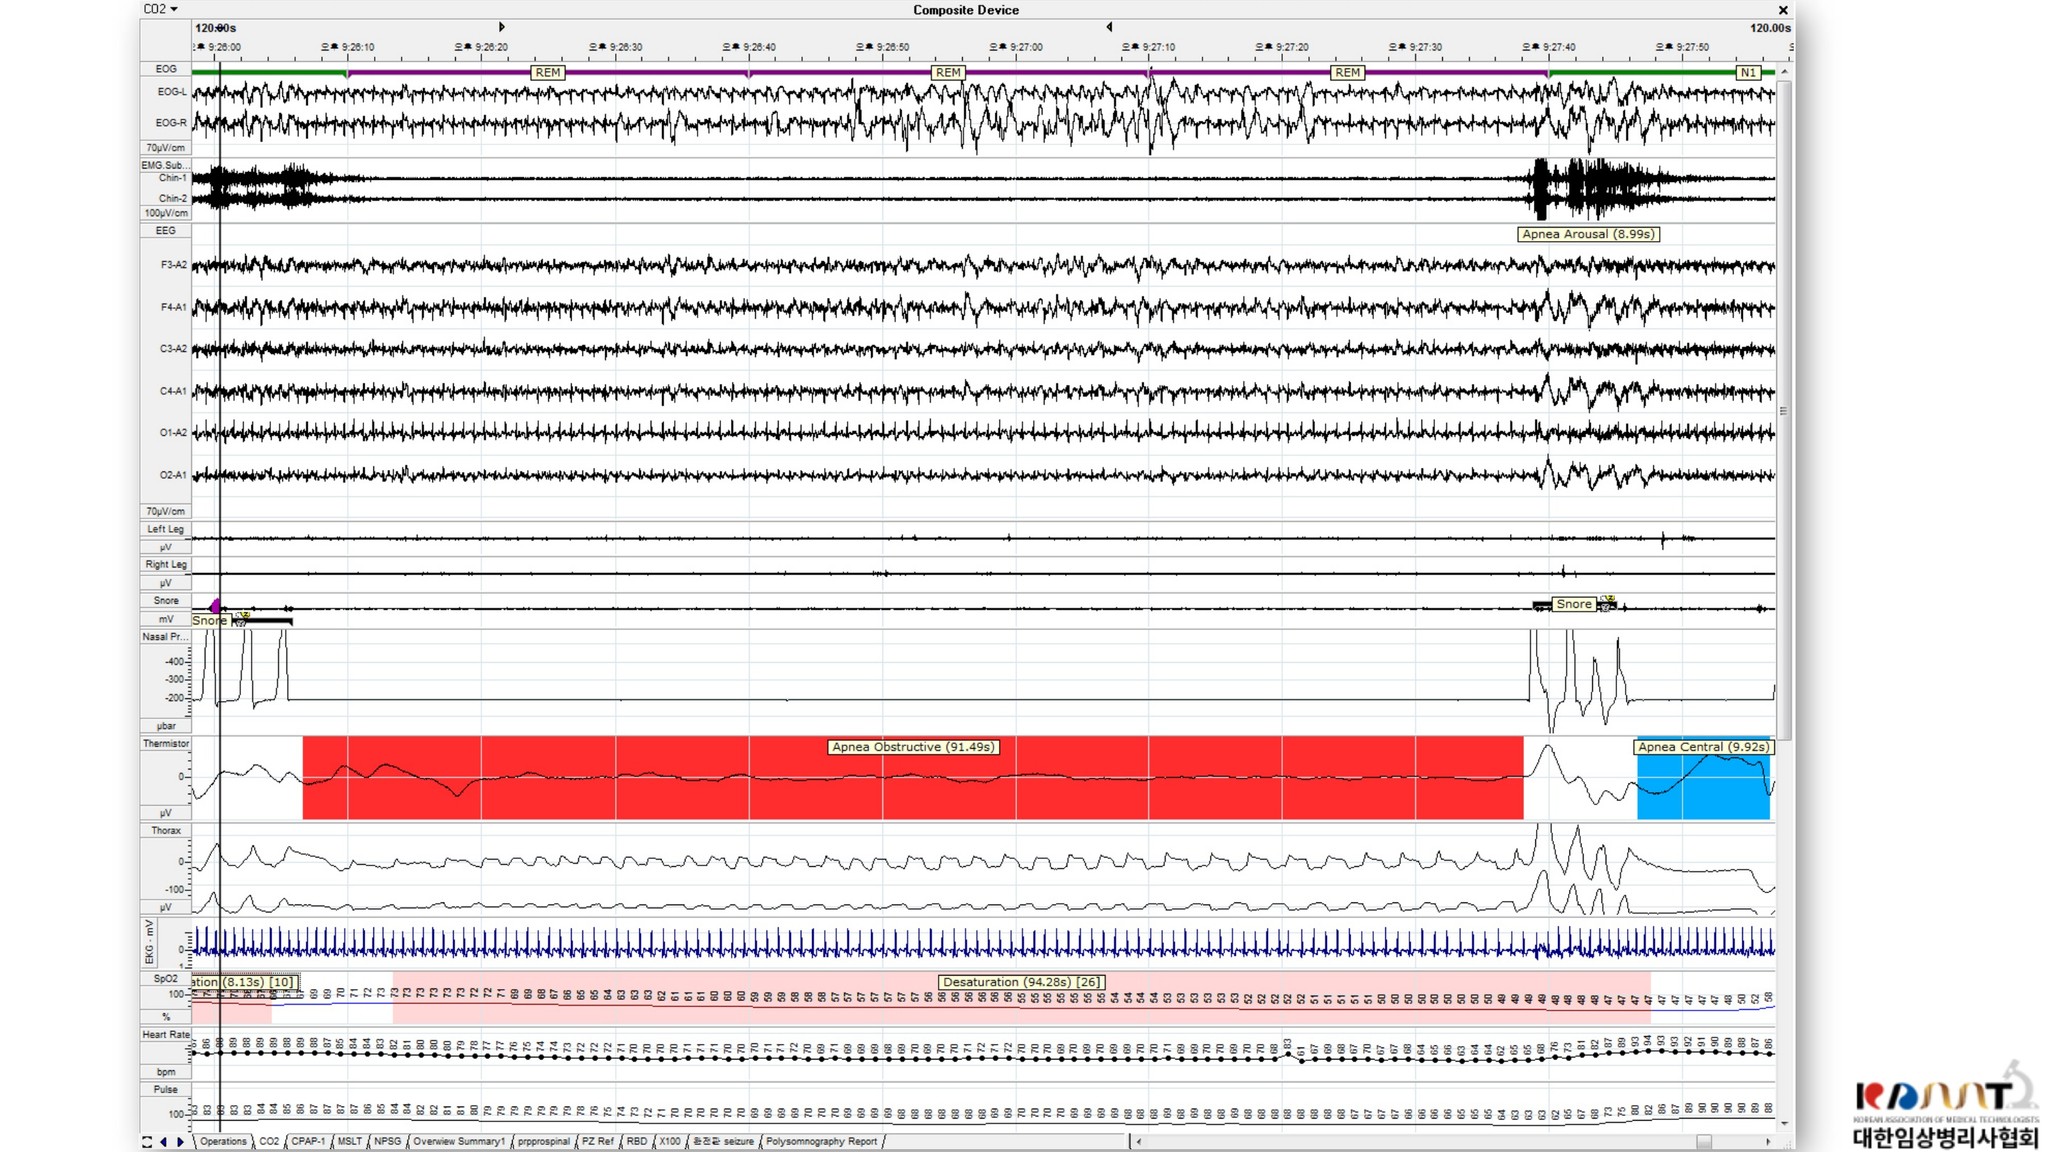
Task: Click the previous tab arrow icon
Action: 164,1142
